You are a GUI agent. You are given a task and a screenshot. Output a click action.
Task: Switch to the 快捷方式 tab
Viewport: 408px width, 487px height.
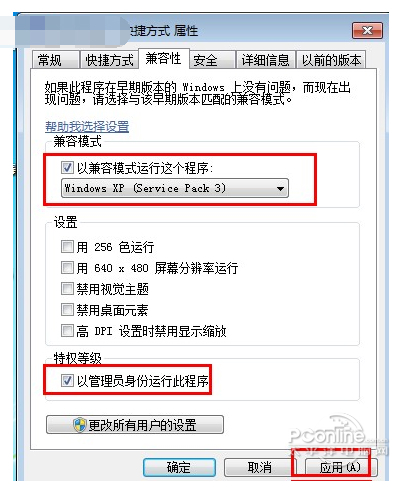109,60
